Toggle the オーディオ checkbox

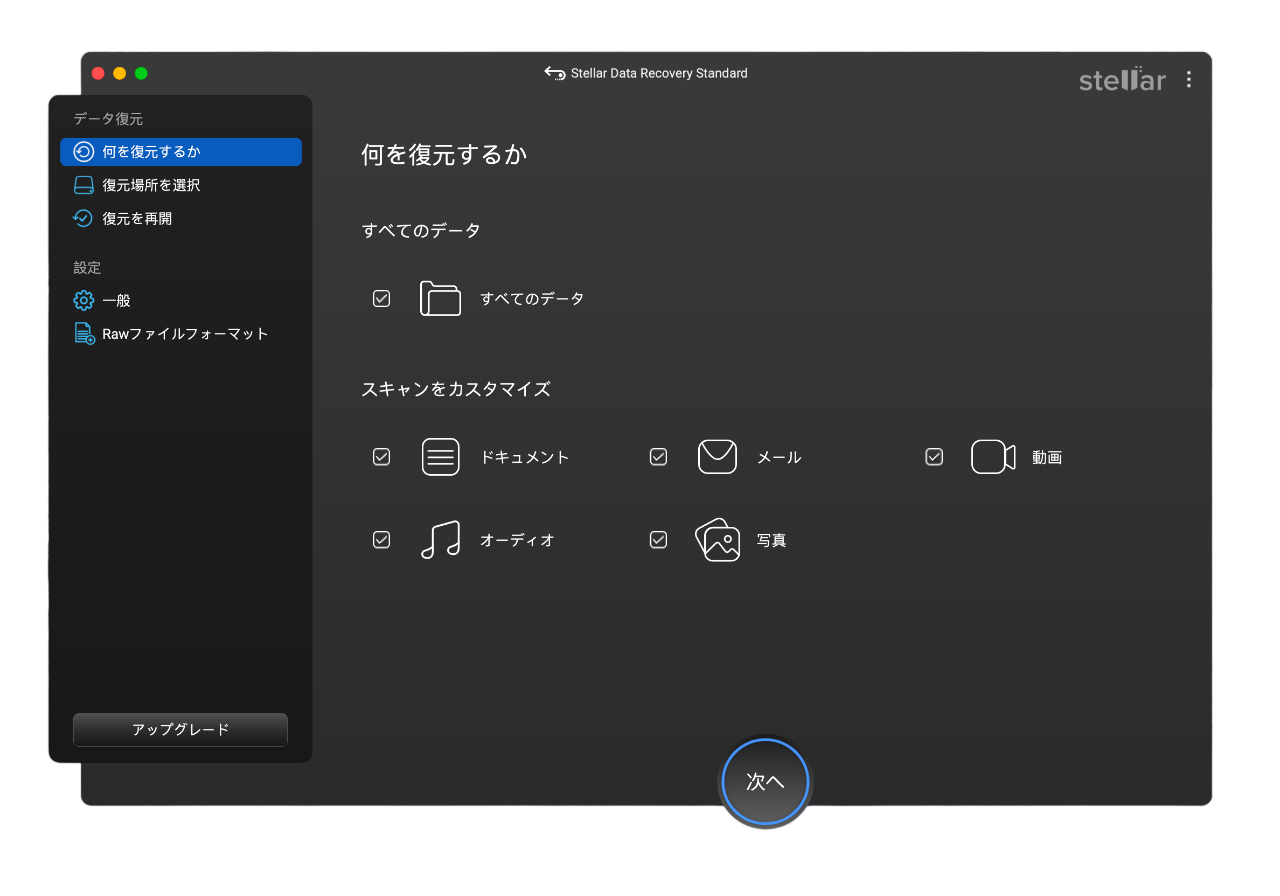381,540
